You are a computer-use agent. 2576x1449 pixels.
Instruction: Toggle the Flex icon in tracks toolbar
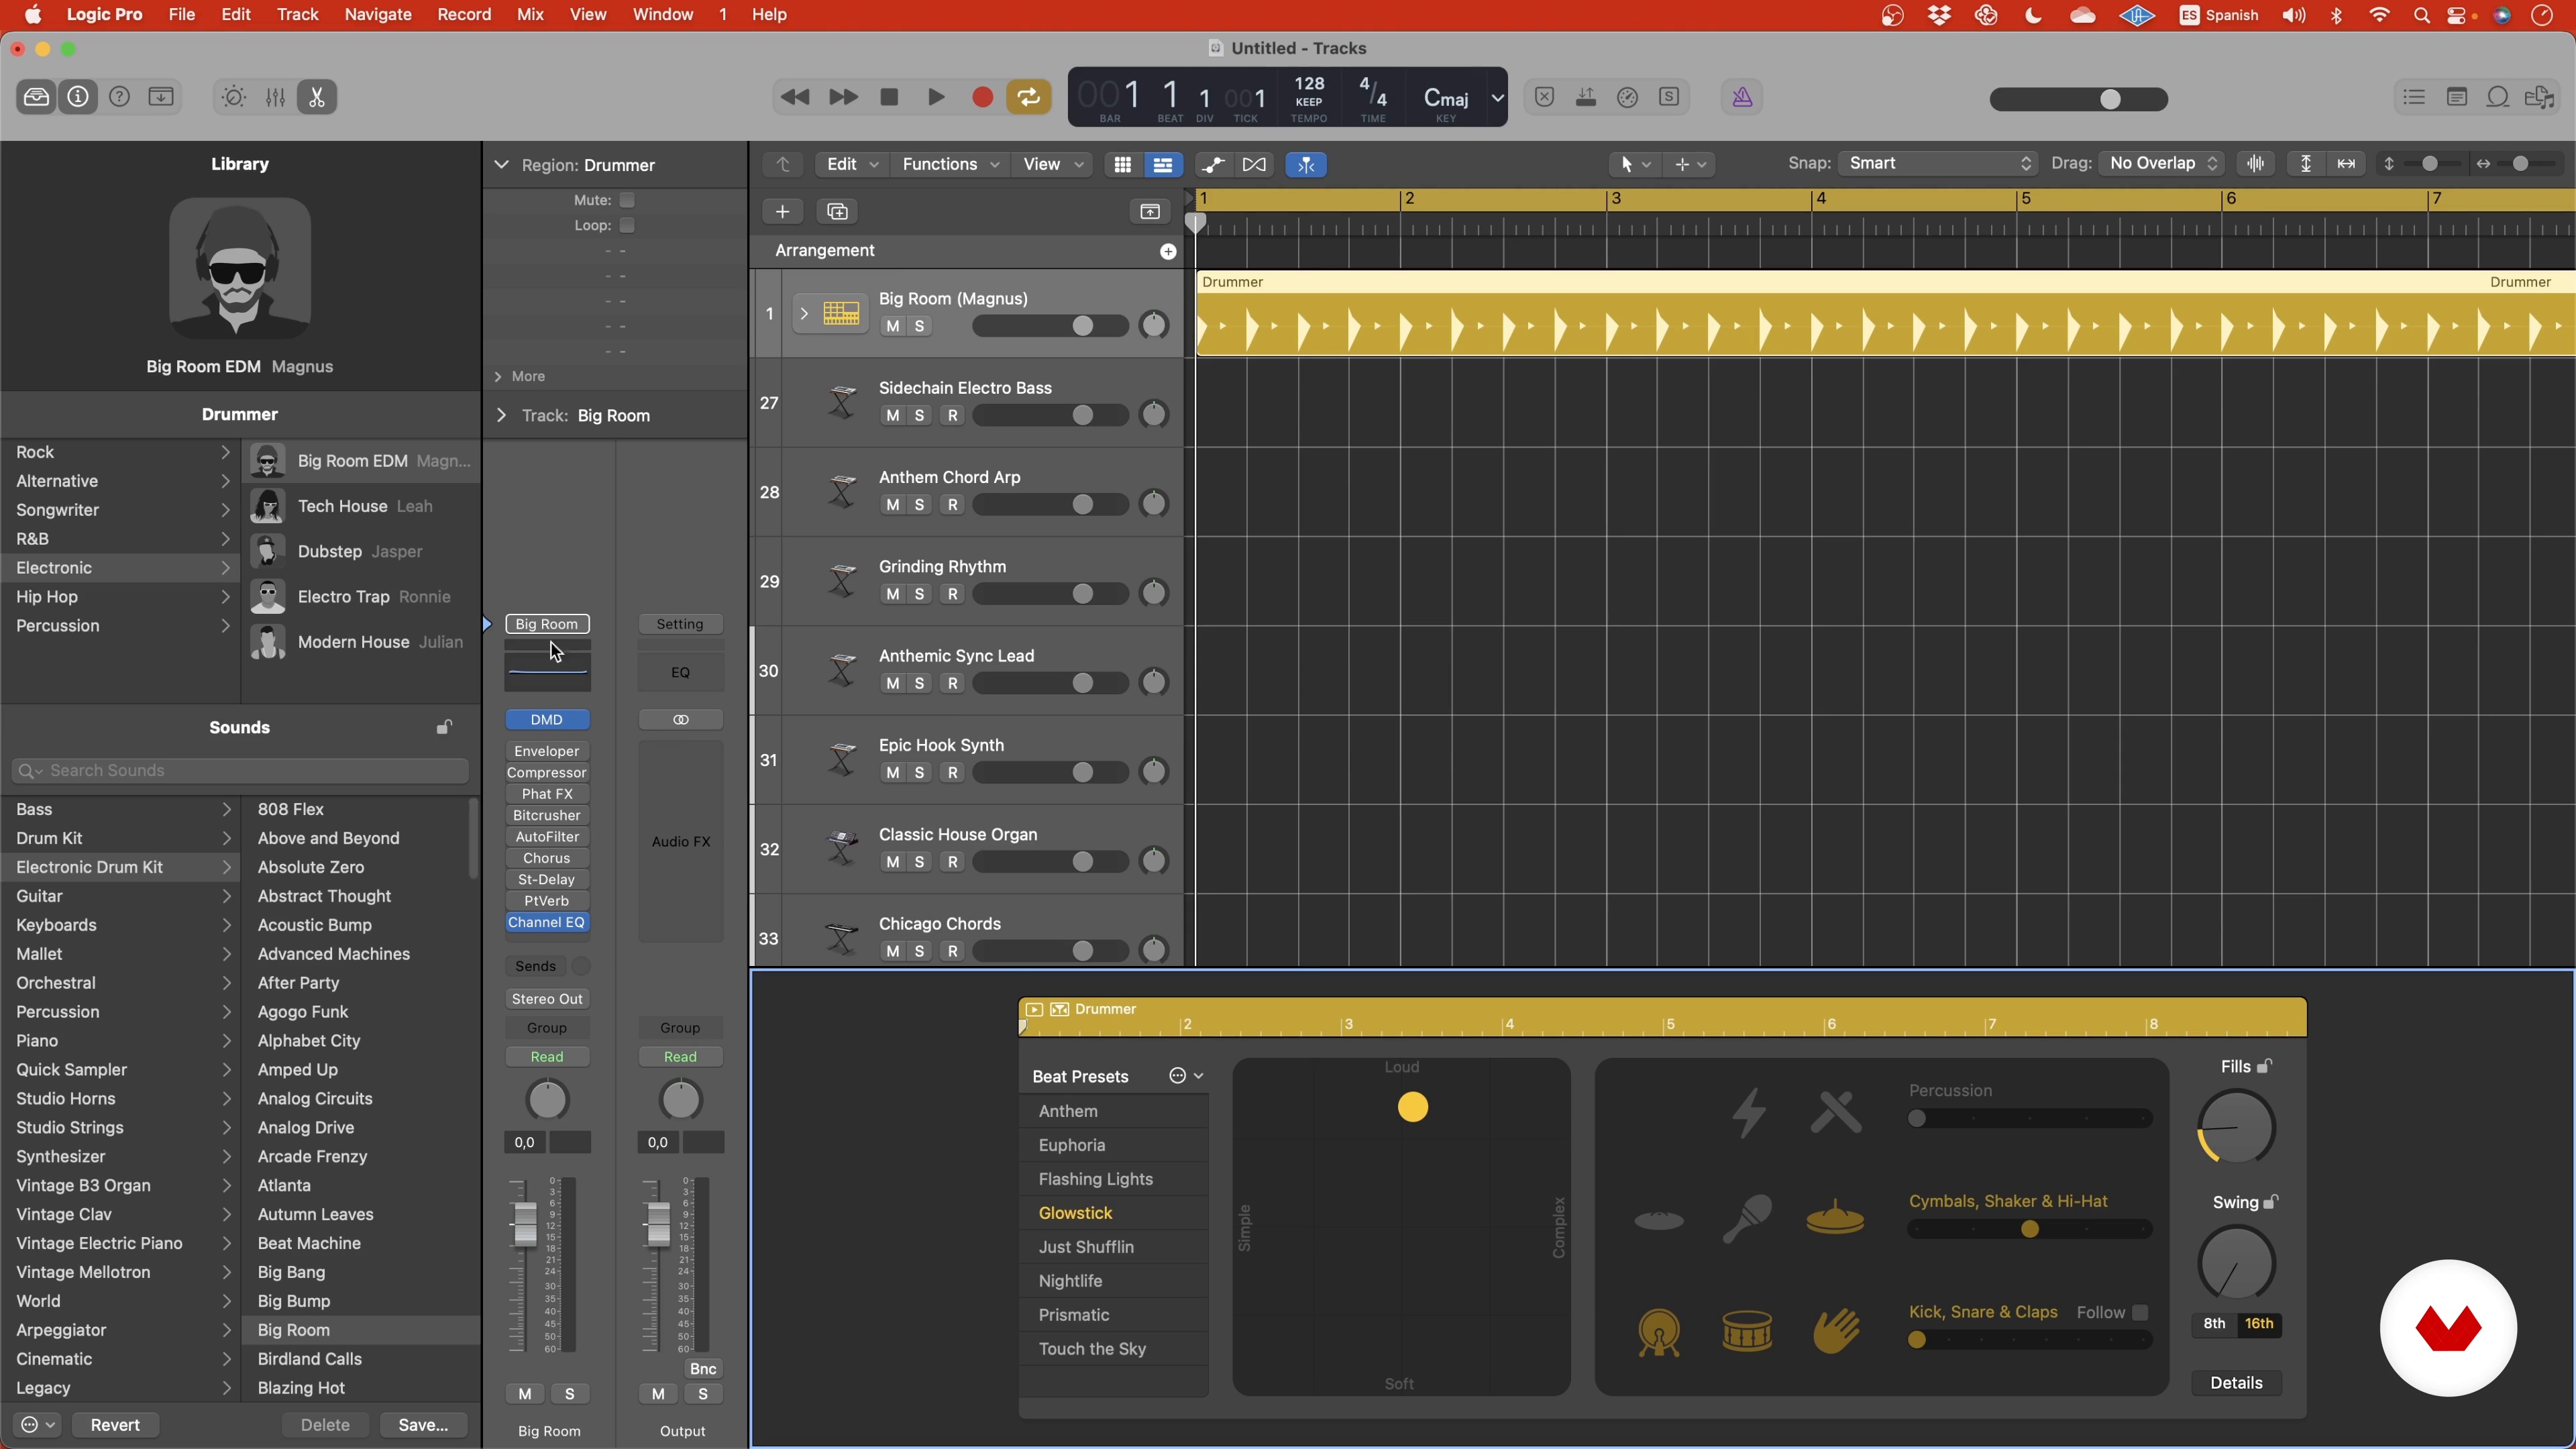[x=1254, y=164]
